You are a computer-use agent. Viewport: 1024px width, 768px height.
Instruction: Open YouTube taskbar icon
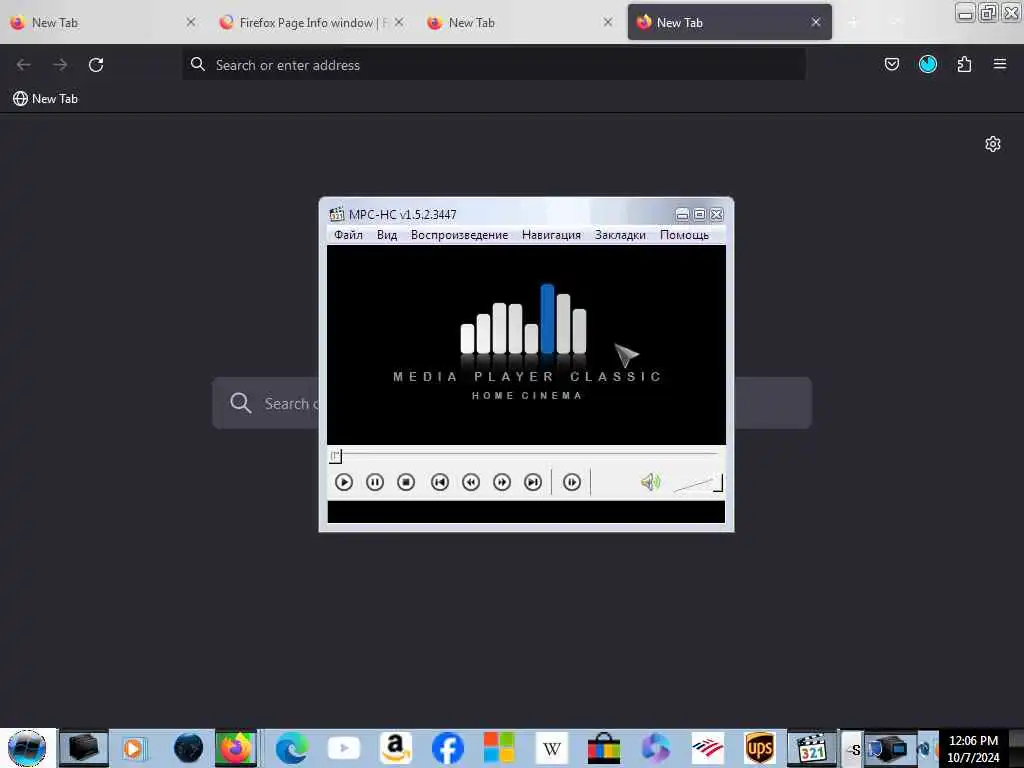344,748
